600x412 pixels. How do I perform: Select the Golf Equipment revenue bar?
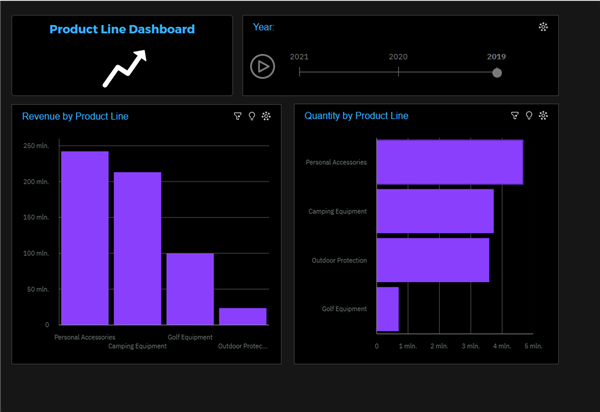coord(190,289)
